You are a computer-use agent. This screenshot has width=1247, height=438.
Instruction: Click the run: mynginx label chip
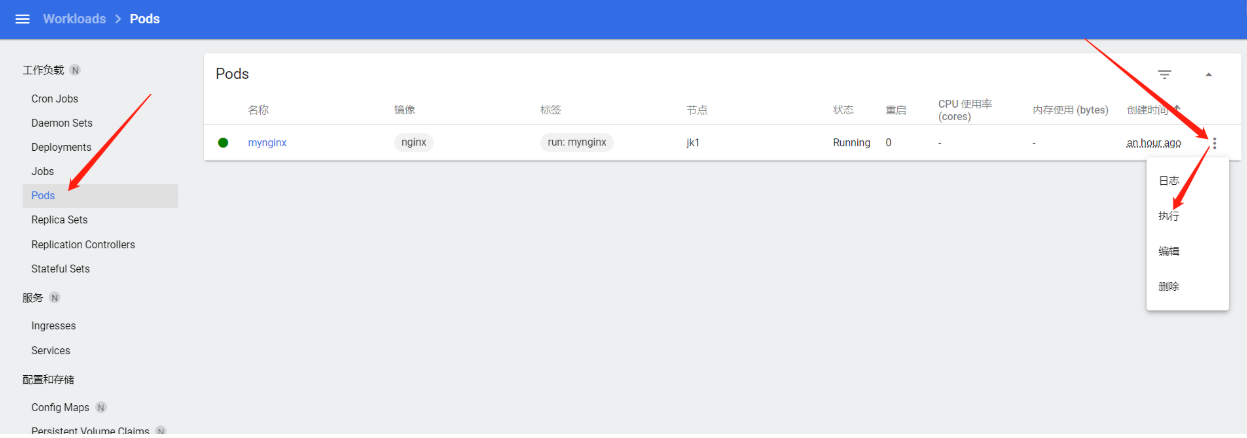[x=577, y=143]
